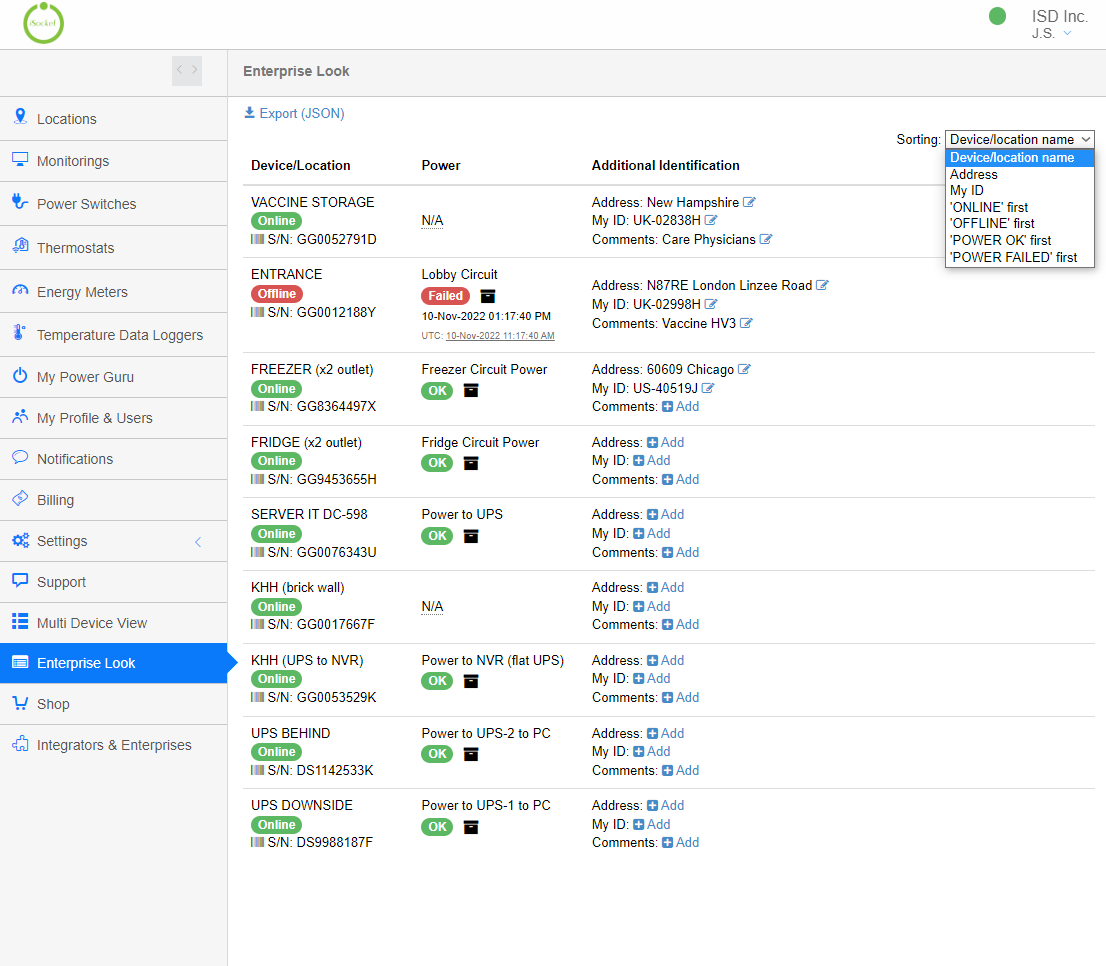The width and height of the screenshot is (1106, 966).
Task: Open the Enterprise Look sidebar item
Action: coord(114,663)
